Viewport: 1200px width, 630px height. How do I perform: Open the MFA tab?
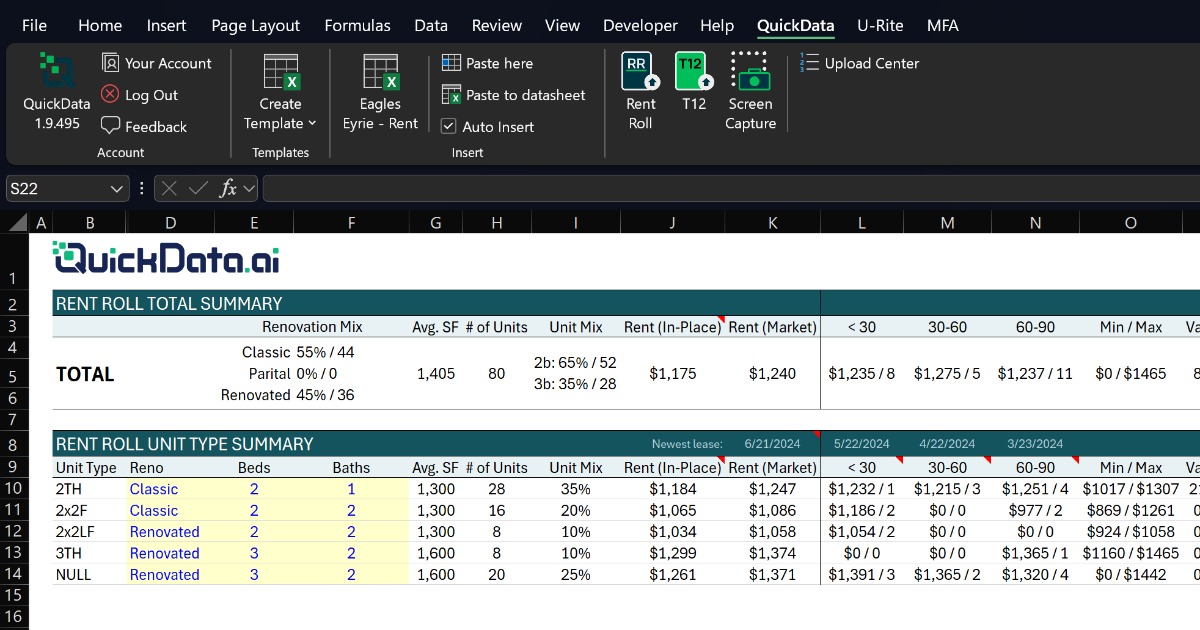click(942, 26)
